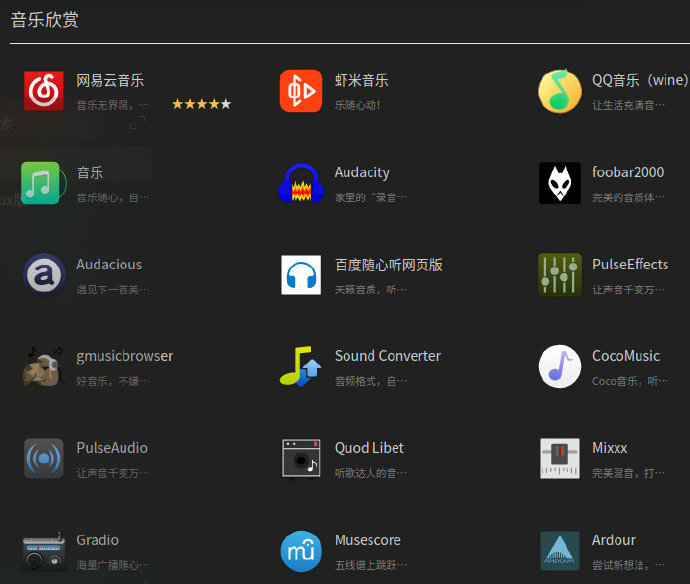Click the 乐随心动! description under 虾米音乐
Viewport: 690px width, 584px height.
[357, 105]
